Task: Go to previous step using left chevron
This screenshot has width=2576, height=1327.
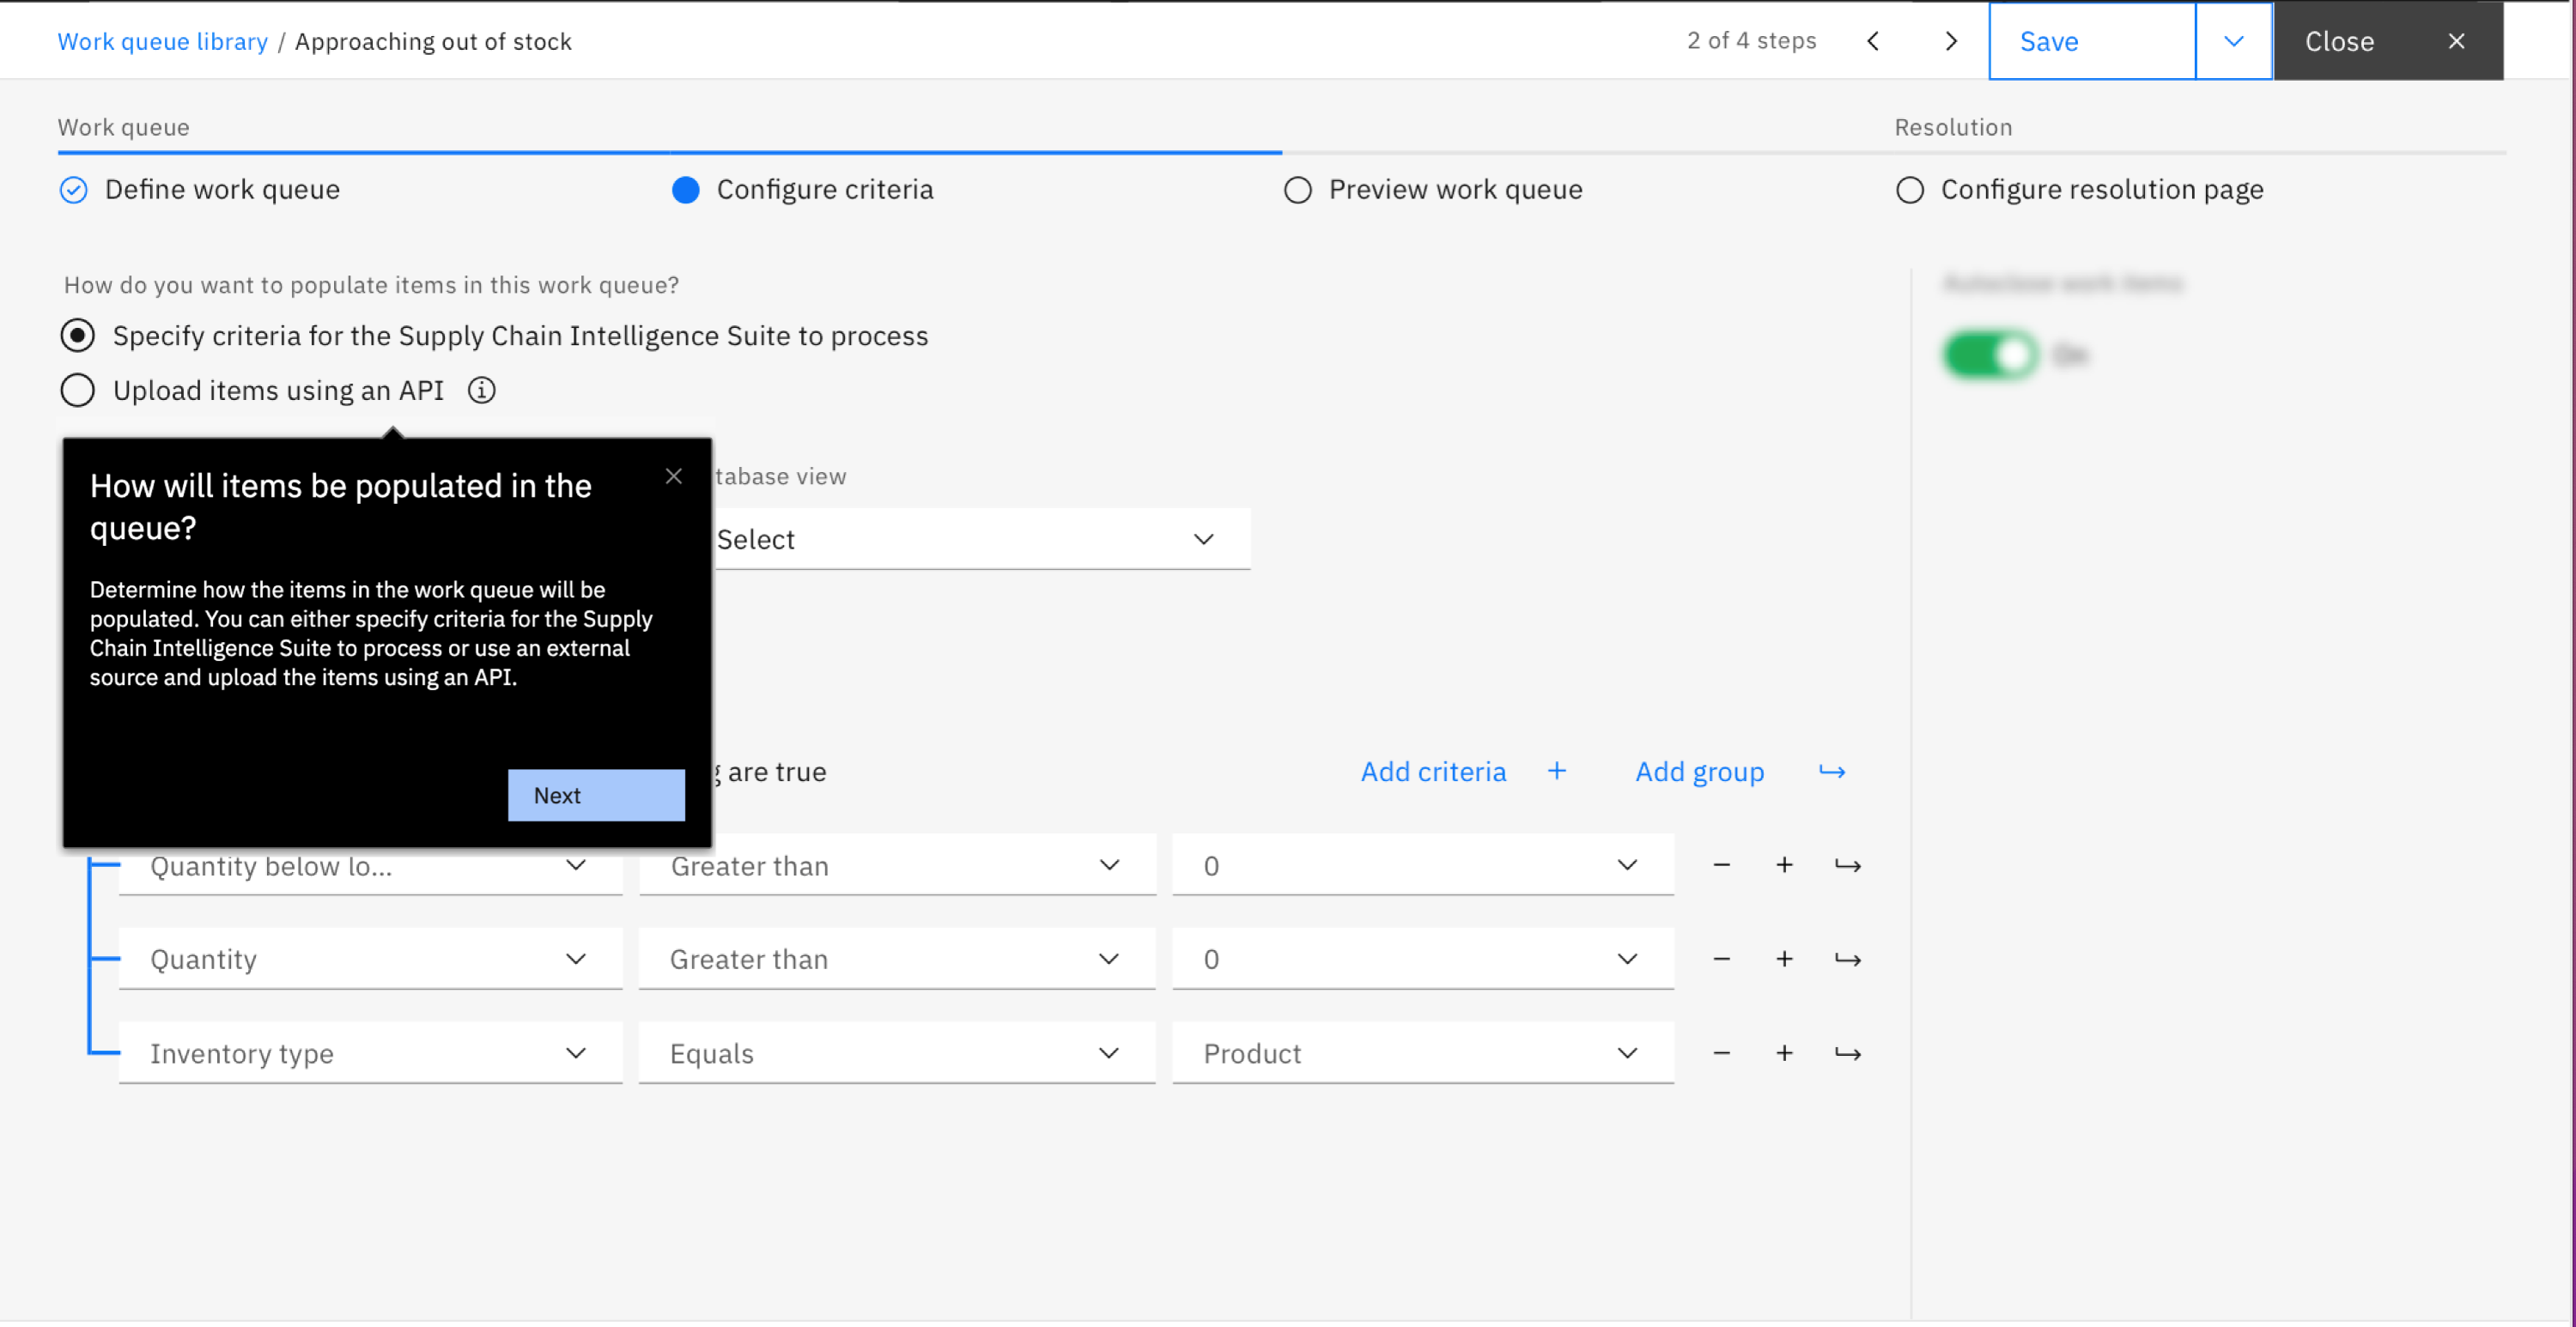Action: (x=1873, y=41)
